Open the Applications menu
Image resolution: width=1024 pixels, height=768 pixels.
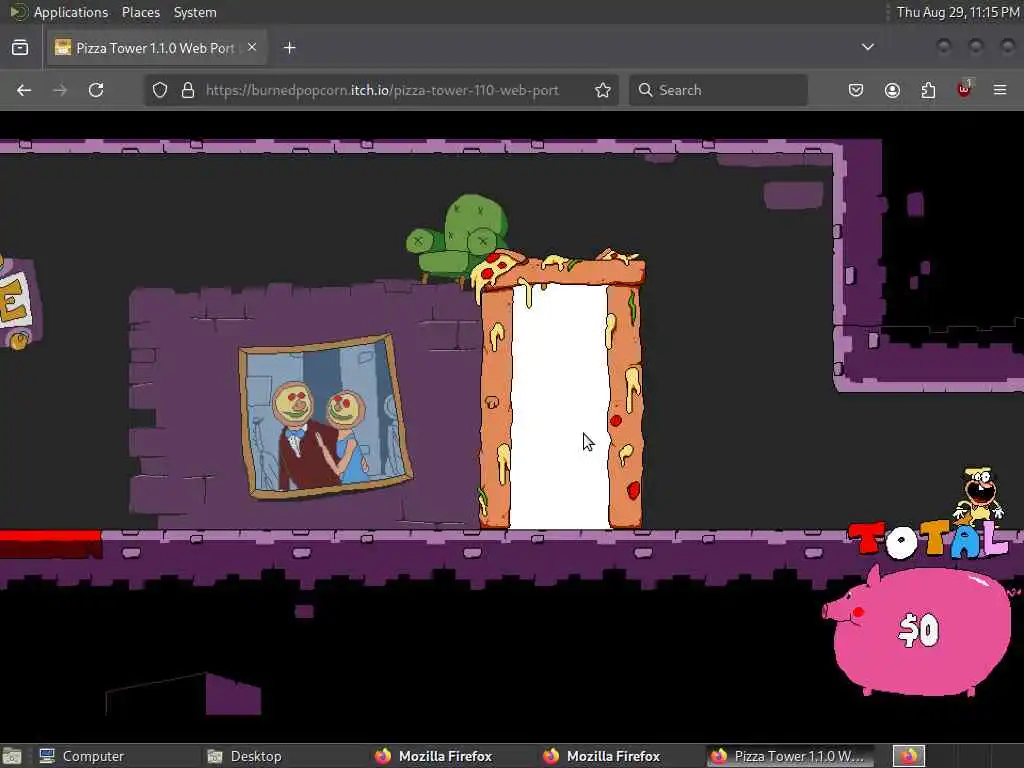pos(71,12)
